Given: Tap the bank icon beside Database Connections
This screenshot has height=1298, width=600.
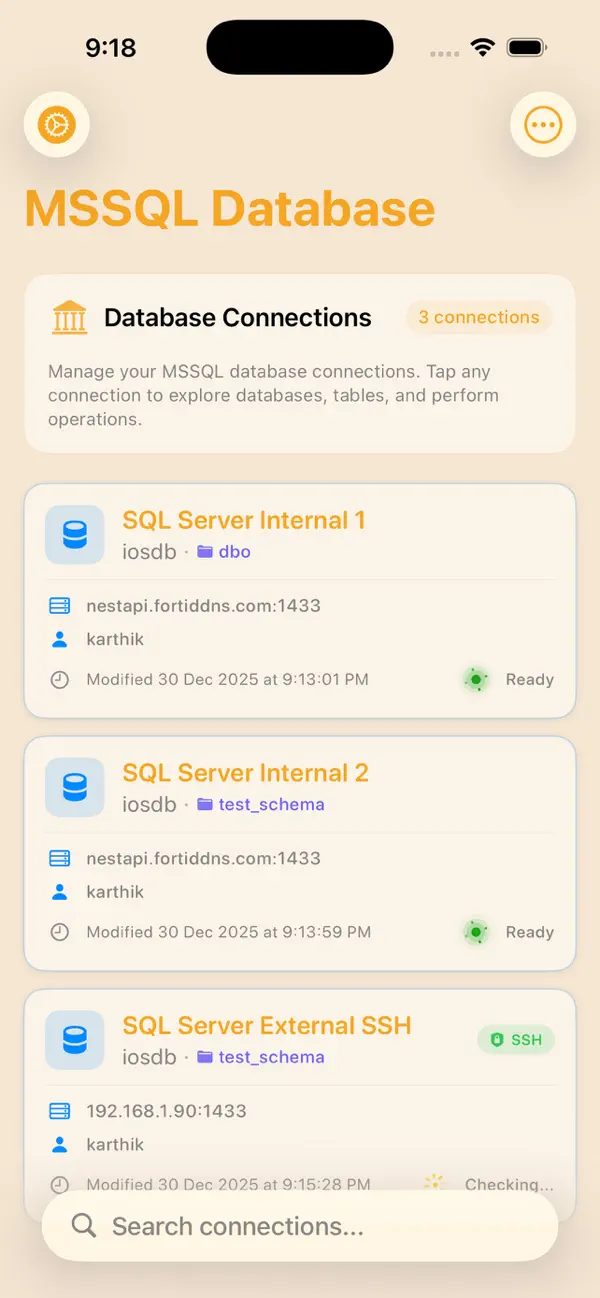Looking at the screenshot, I should tap(69, 317).
